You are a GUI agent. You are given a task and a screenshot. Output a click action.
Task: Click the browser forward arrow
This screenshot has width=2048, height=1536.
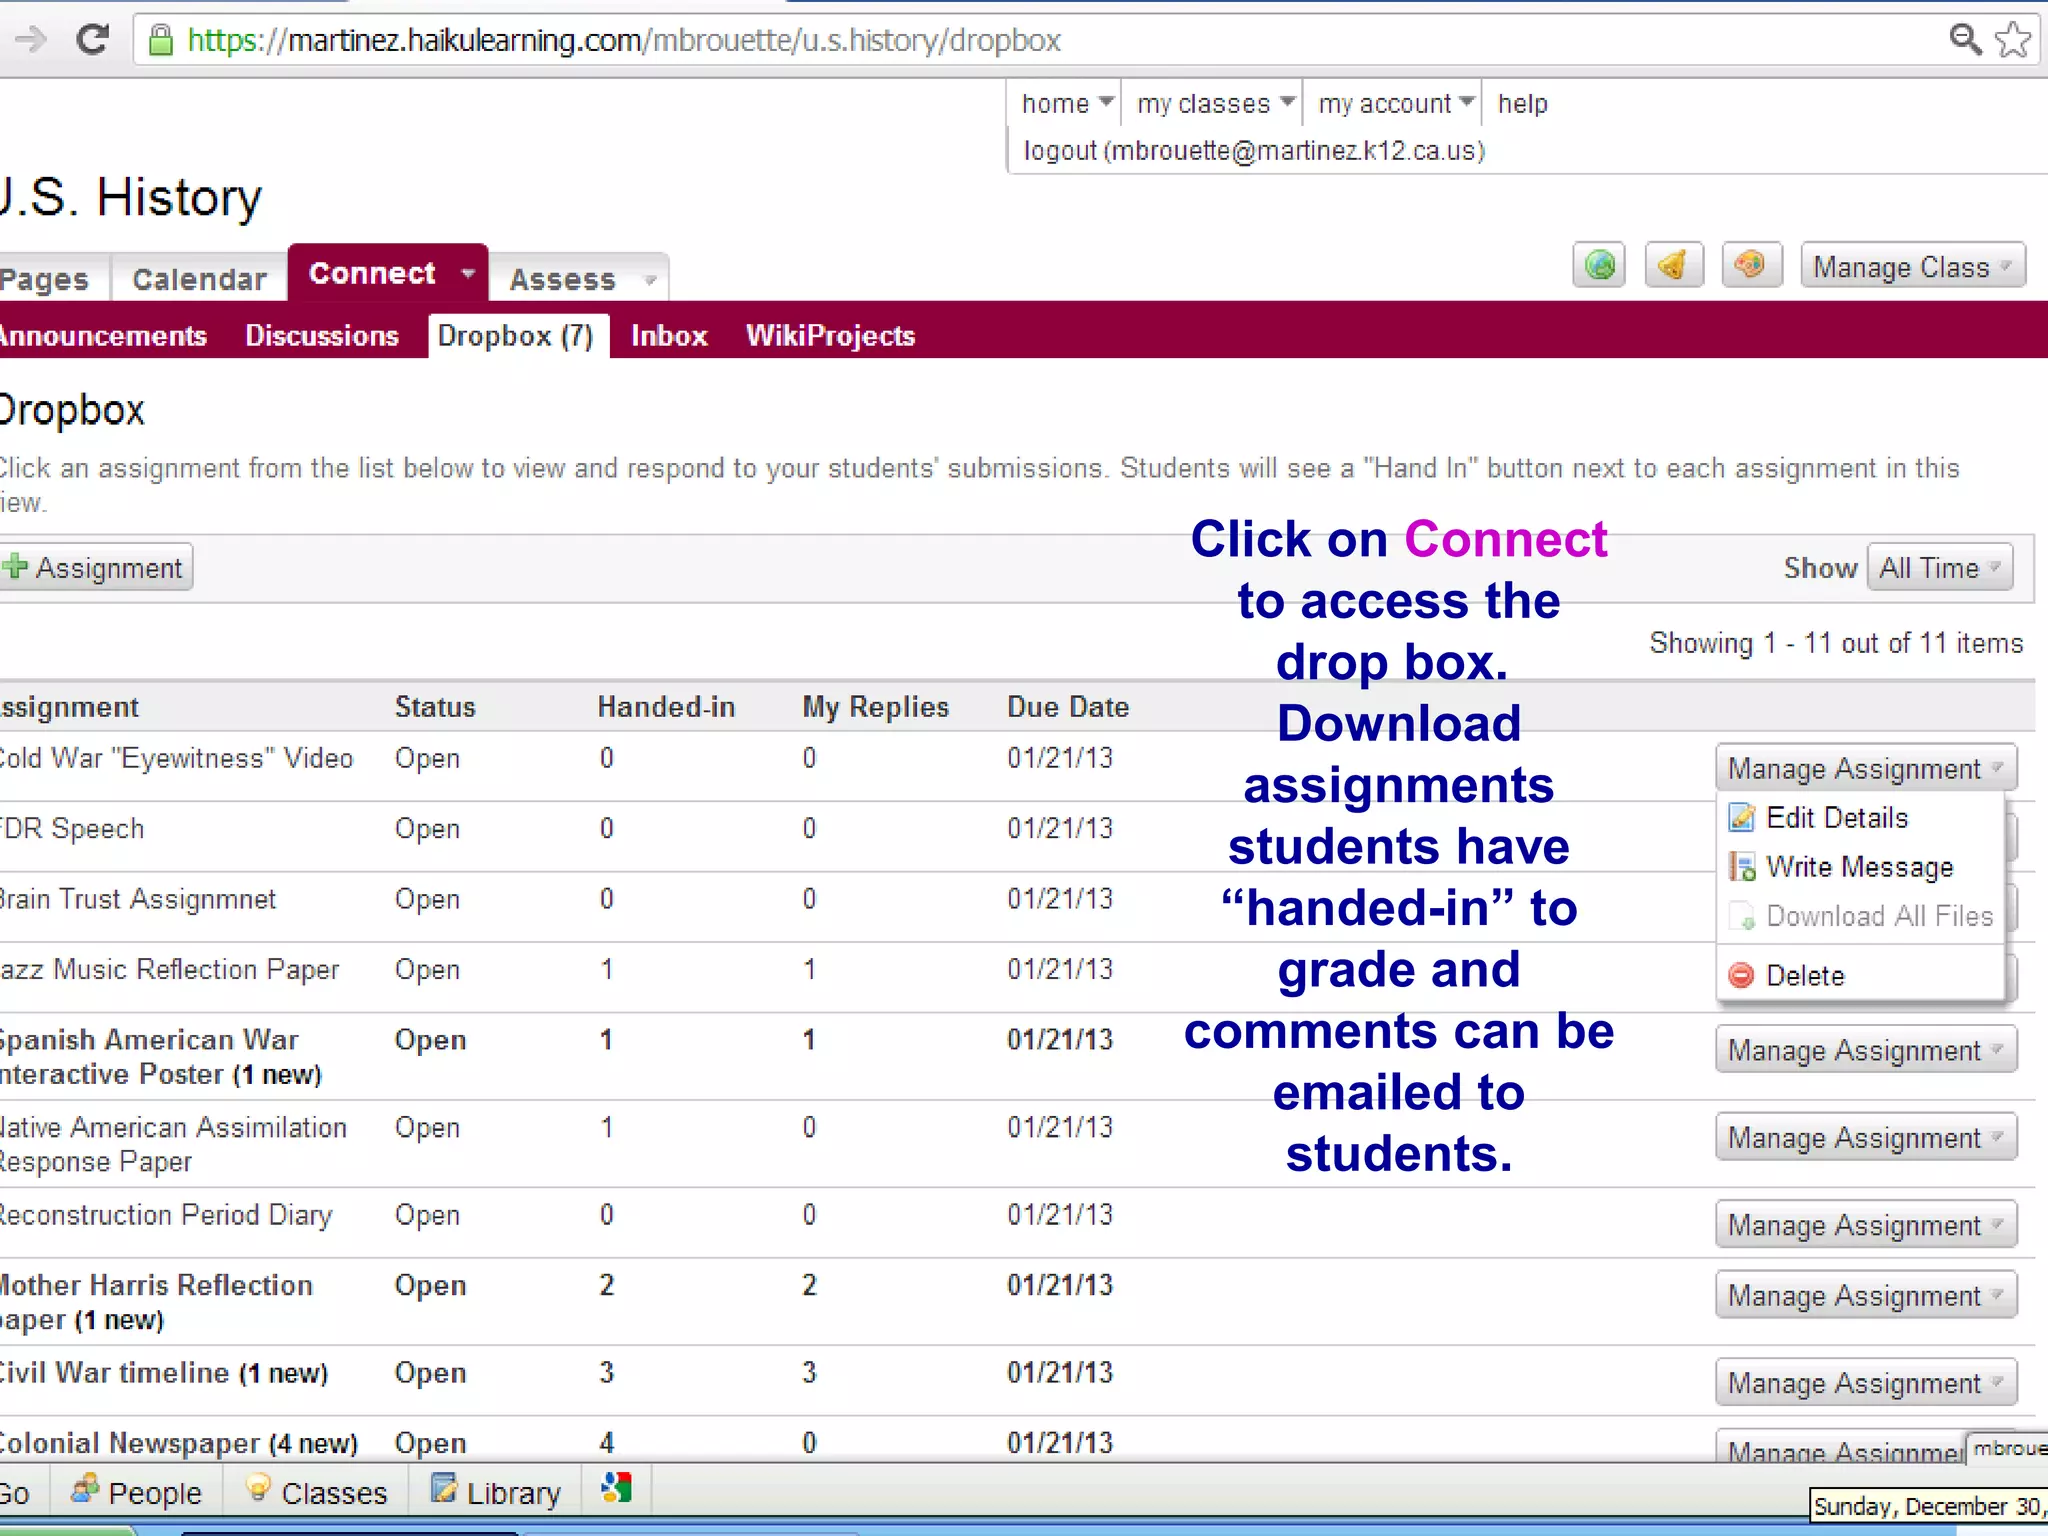(30, 40)
